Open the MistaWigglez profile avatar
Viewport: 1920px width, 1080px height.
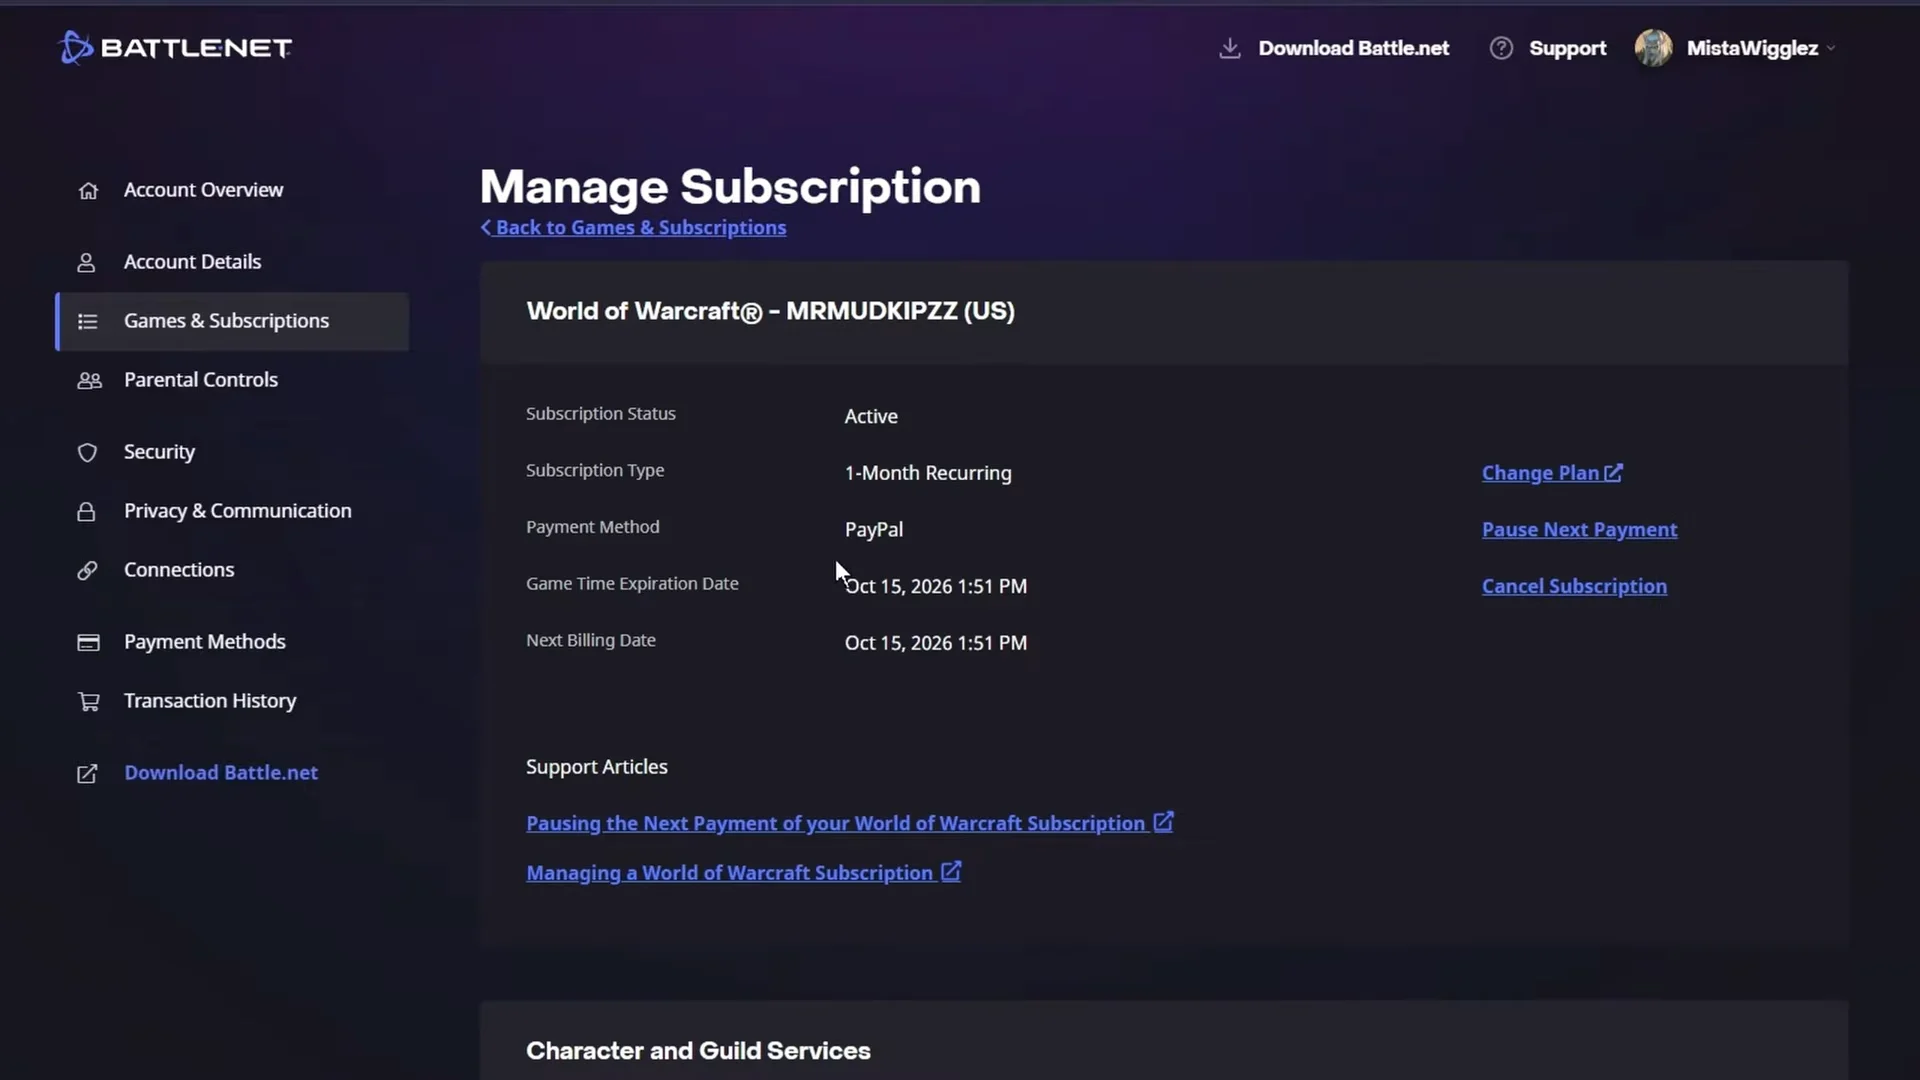(x=1653, y=48)
